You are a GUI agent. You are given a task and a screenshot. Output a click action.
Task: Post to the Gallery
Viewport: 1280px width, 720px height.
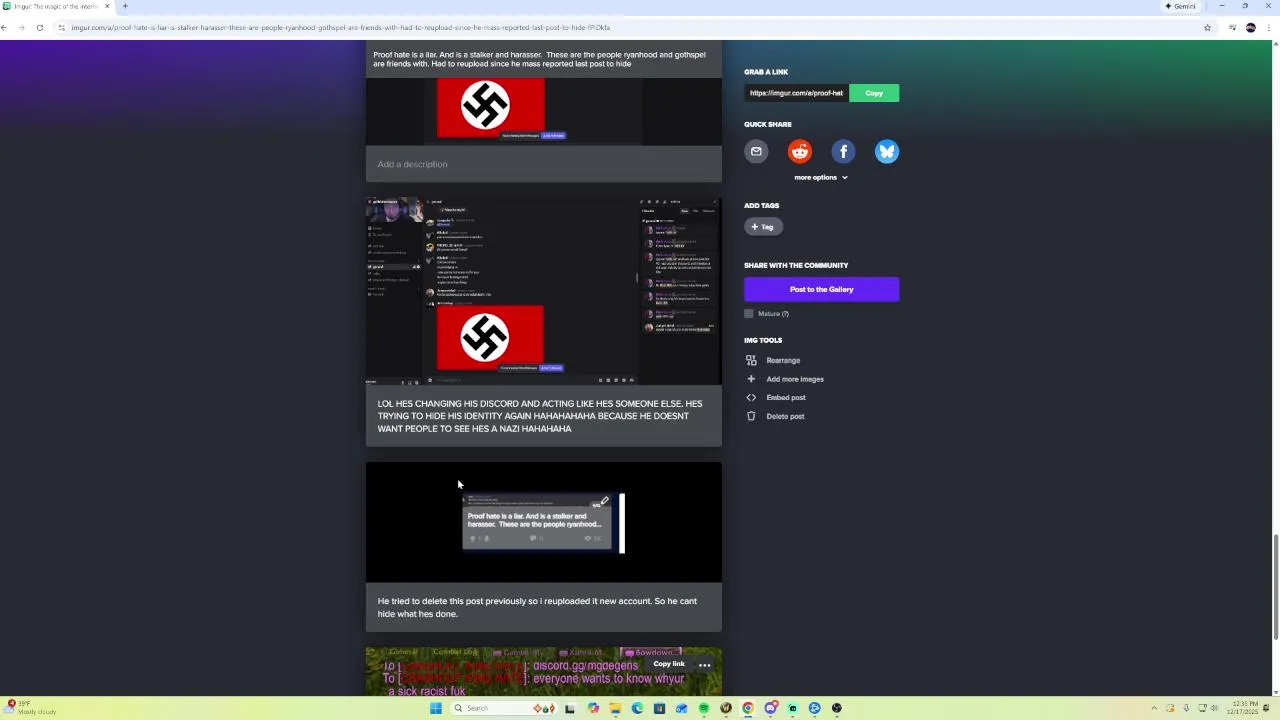pos(821,289)
